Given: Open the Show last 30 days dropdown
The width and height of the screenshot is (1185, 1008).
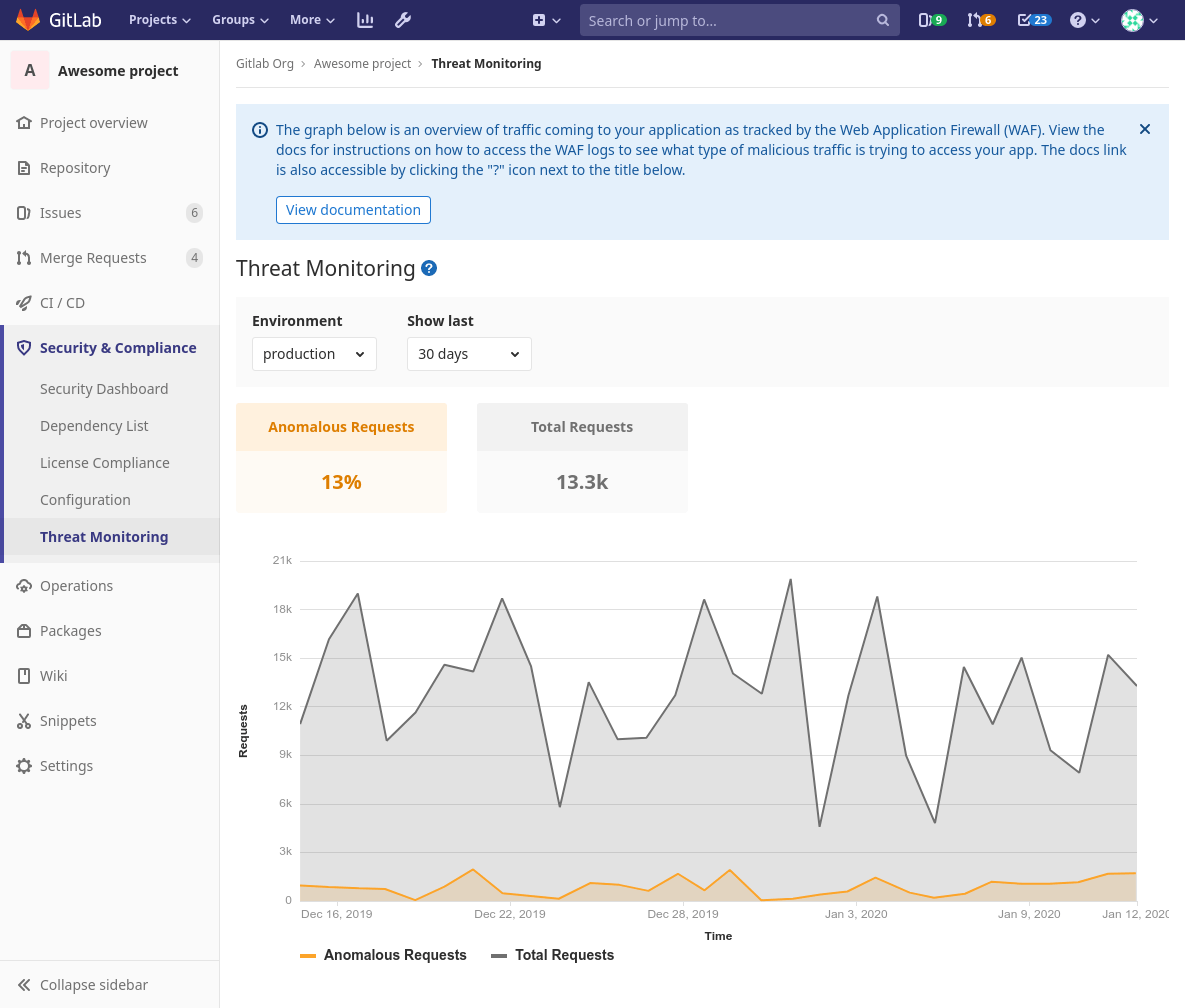Looking at the screenshot, I should point(469,353).
